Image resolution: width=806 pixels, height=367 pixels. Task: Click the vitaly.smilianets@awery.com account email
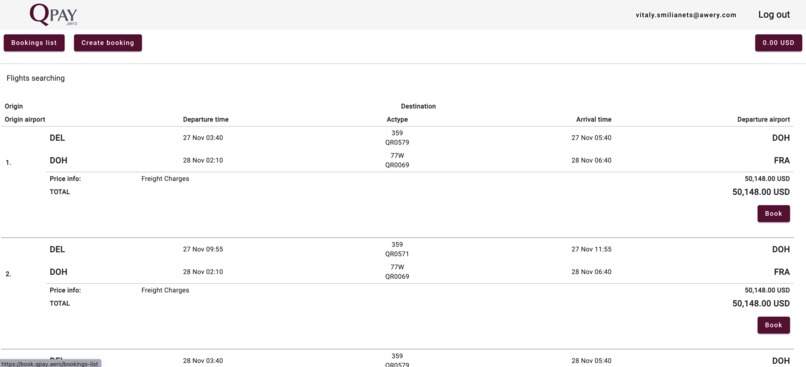point(686,15)
